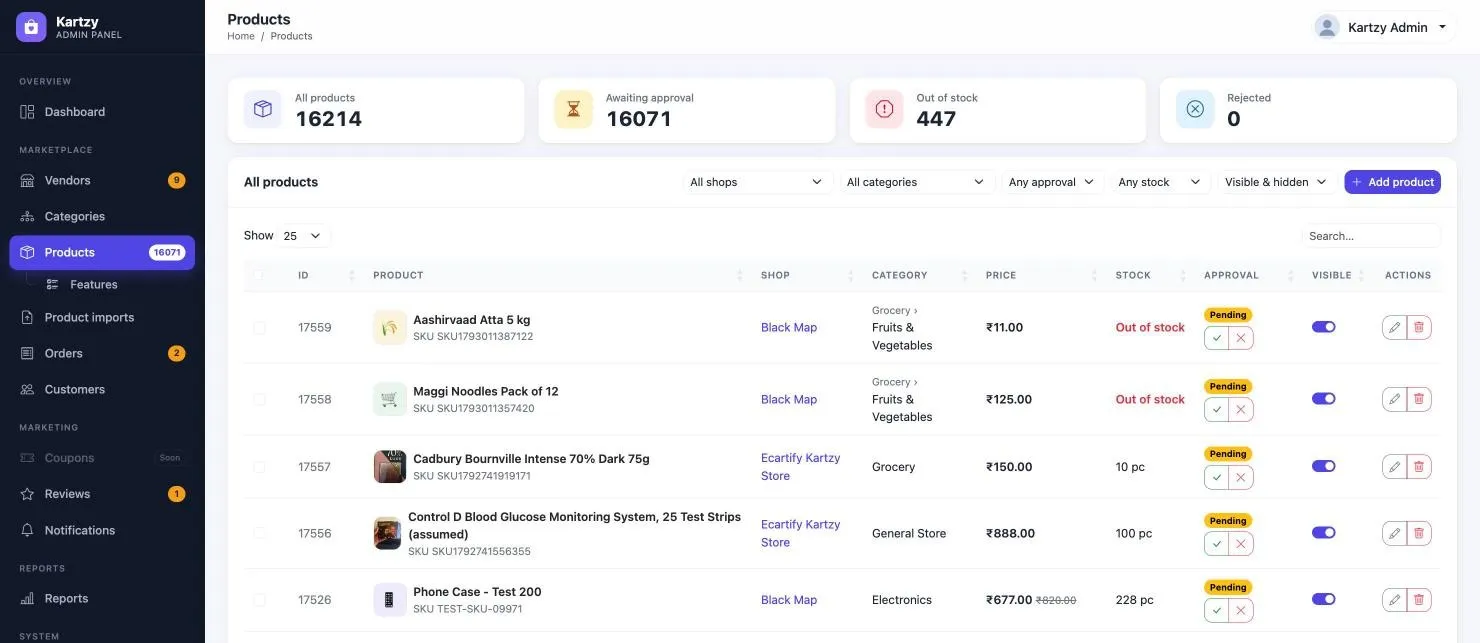
Task: Reject Cadbury Bournville Intense product
Action: 1241,477
